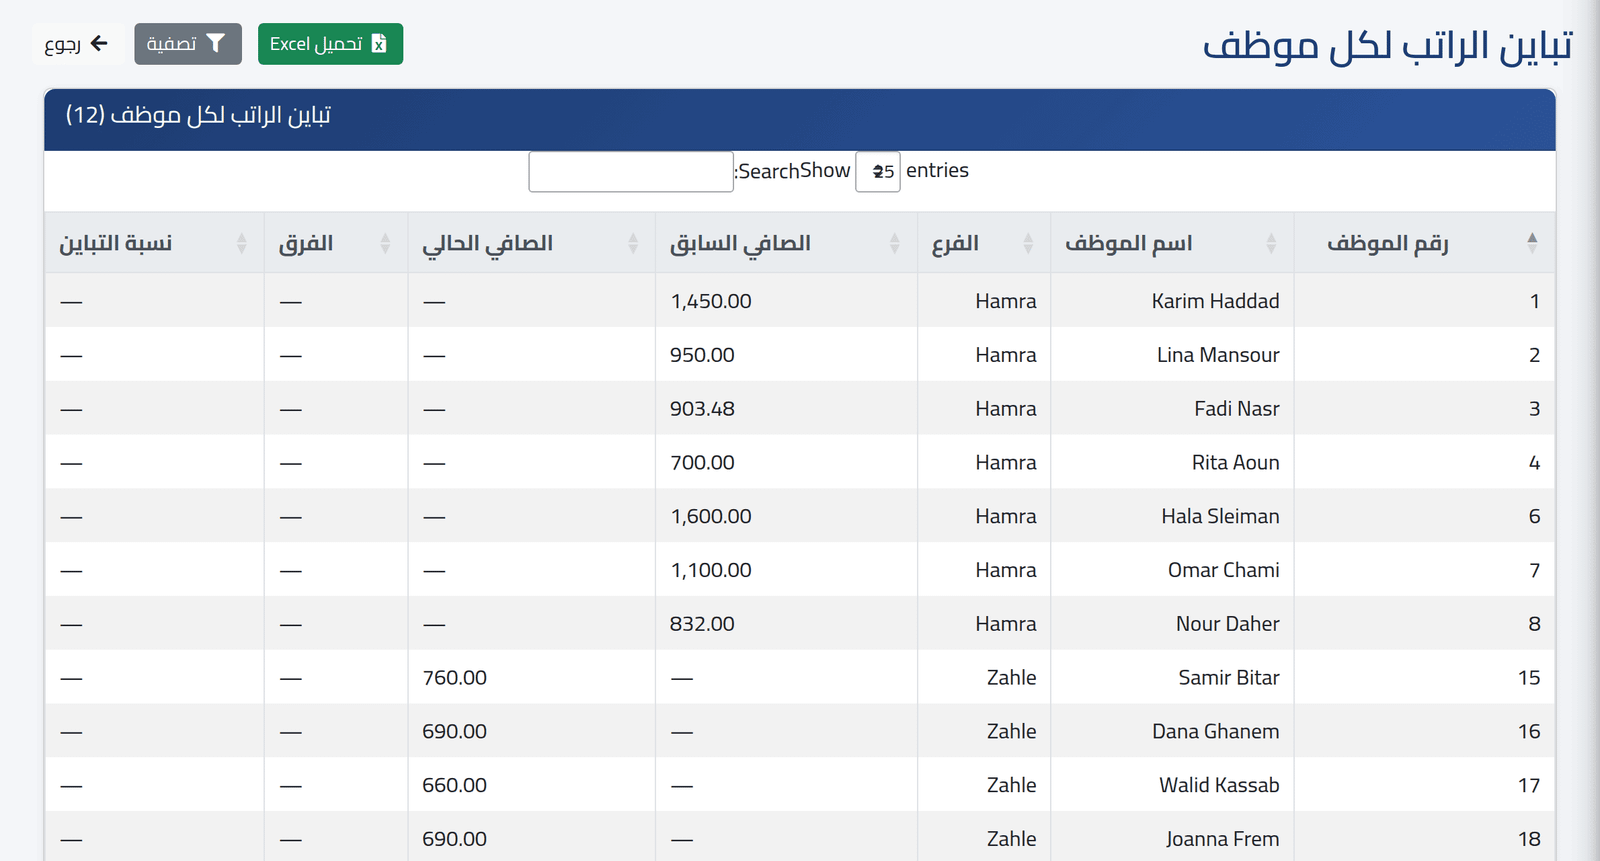The width and height of the screenshot is (1600, 861).
Task: Sort by نسبة التباين column
Action: (x=154, y=243)
